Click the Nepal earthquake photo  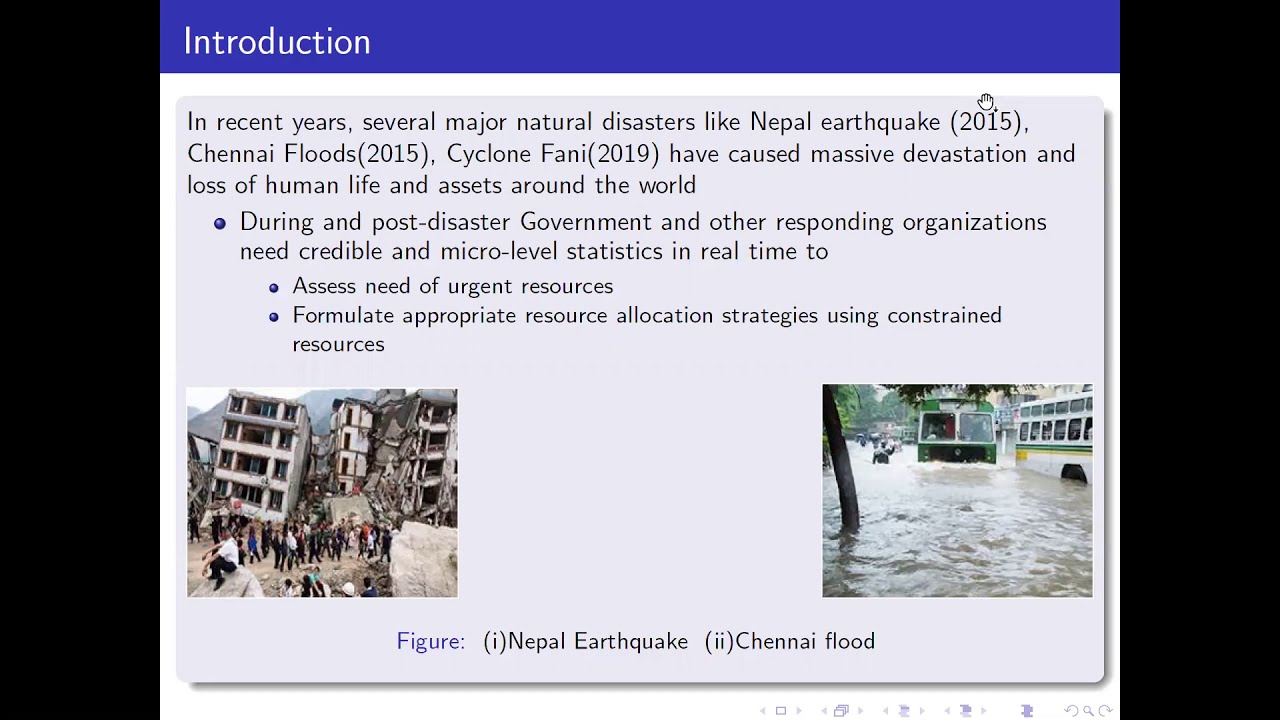pyautogui.click(x=322, y=493)
